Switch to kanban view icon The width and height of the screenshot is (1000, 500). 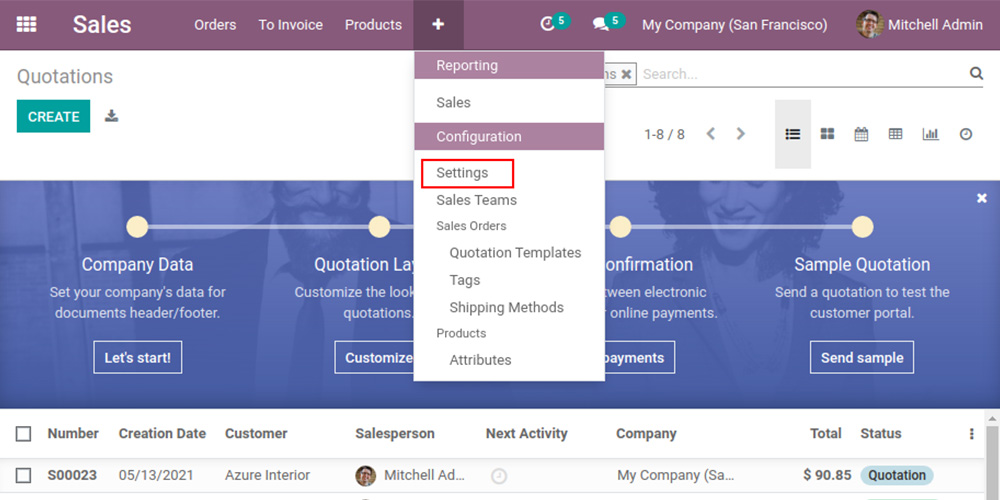pyautogui.click(x=827, y=134)
